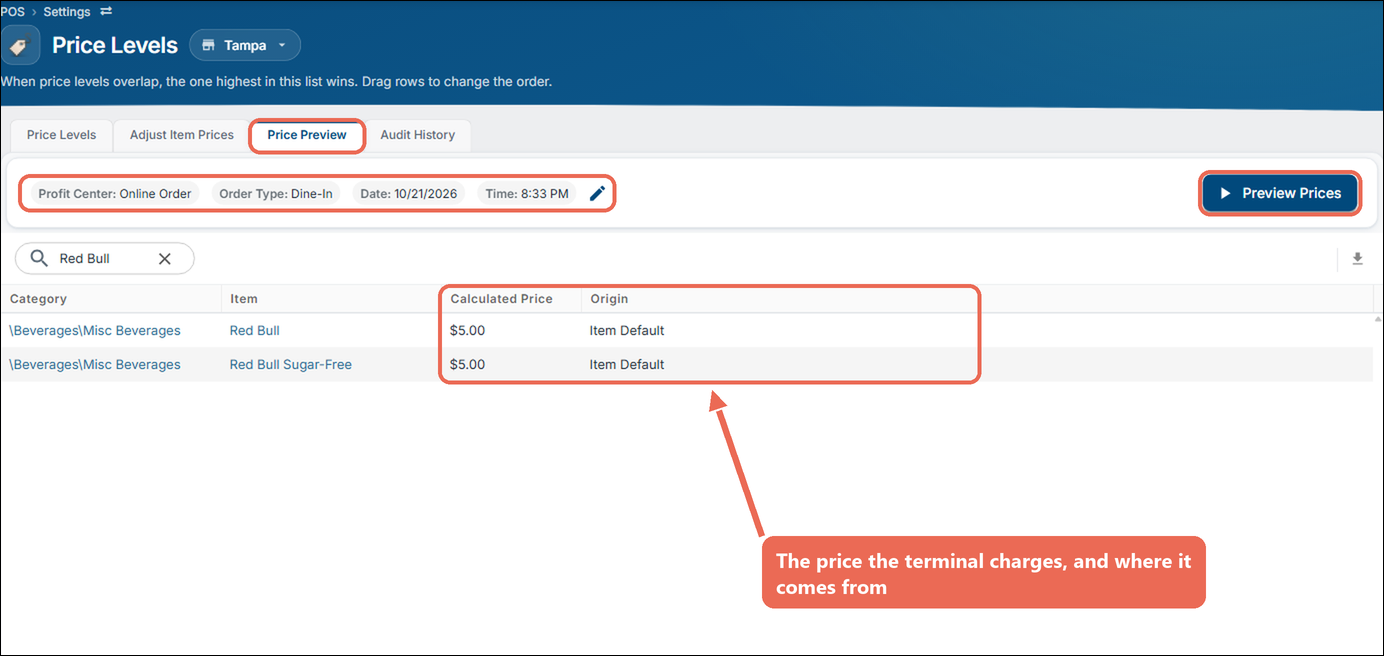Open the Tampa location dropdown
This screenshot has height=656, width=1384.
[245, 46]
